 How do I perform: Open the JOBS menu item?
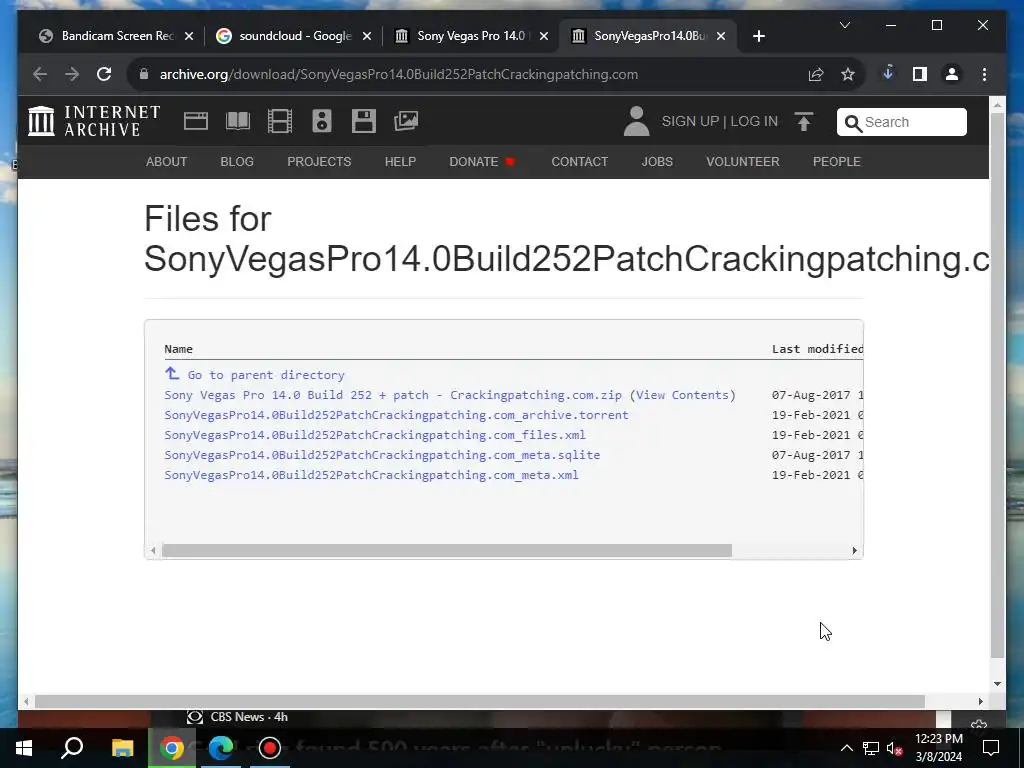click(657, 162)
